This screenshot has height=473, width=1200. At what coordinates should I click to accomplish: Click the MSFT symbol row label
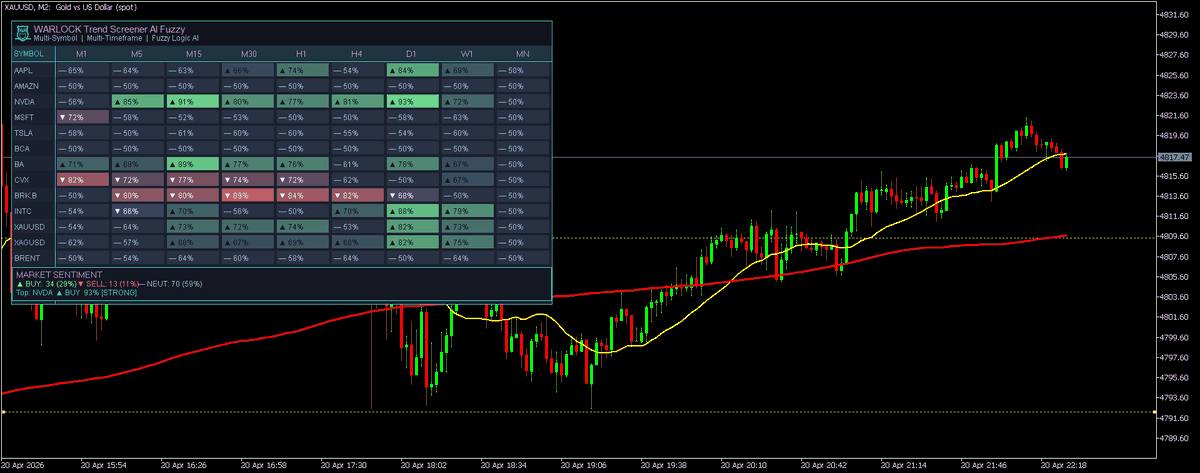tap(24, 118)
